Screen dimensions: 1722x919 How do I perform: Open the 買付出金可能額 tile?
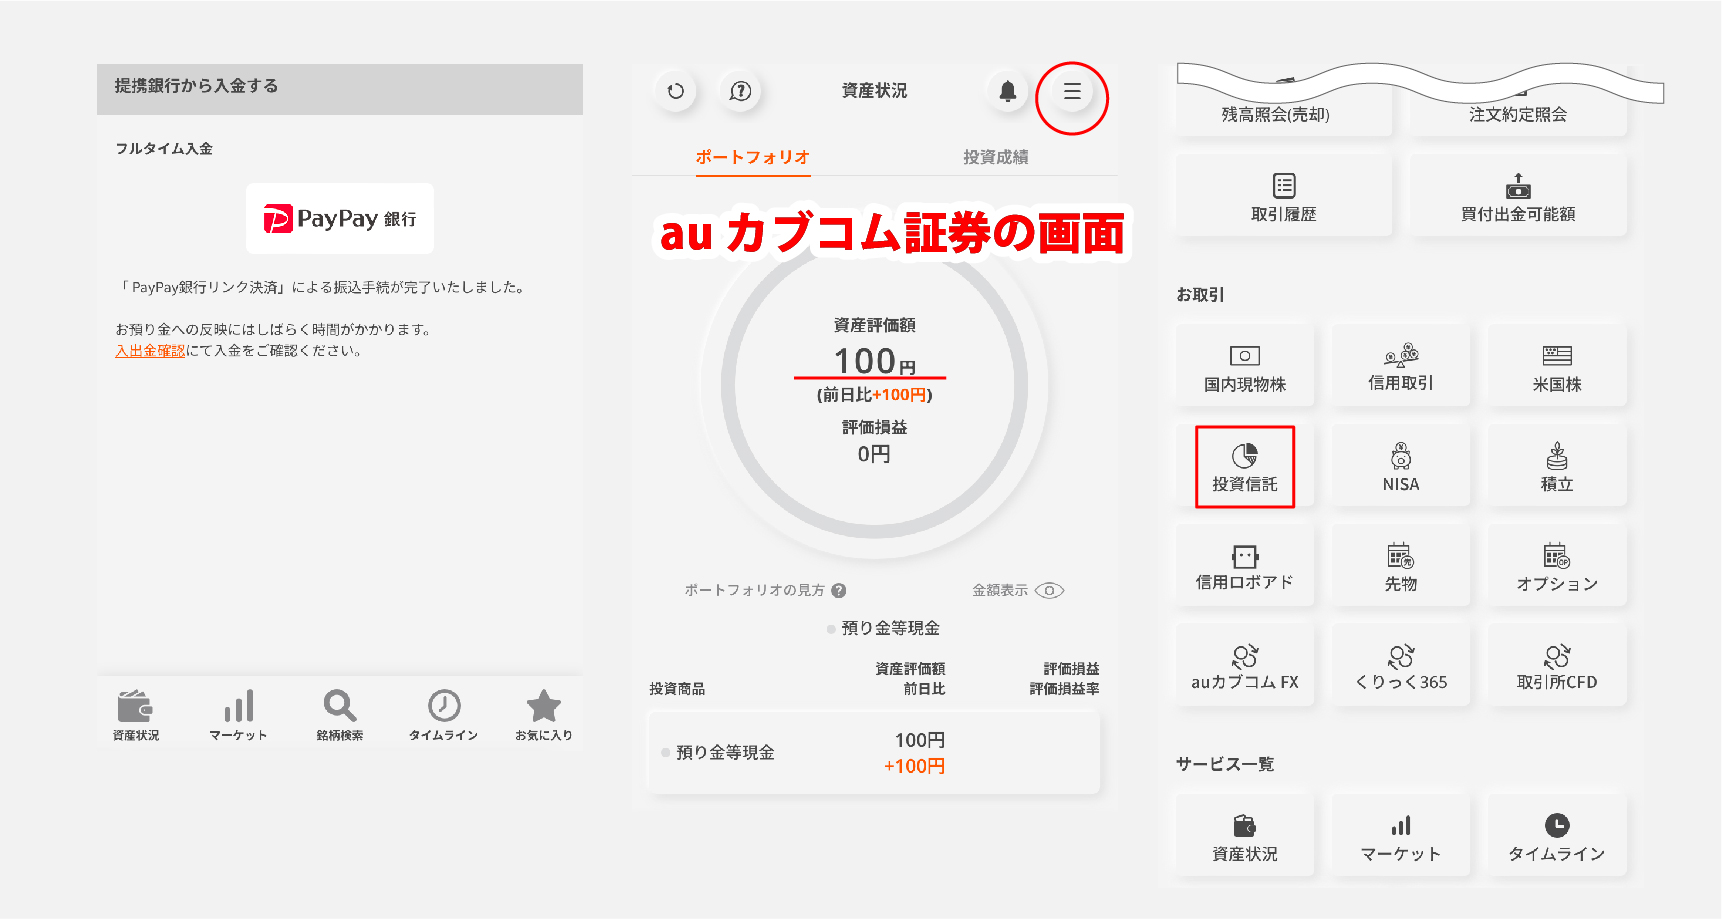1518,196
